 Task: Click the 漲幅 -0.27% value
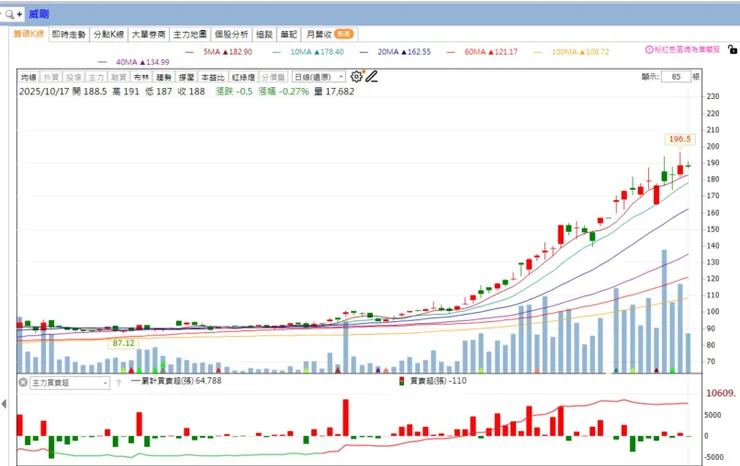click(x=284, y=92)
